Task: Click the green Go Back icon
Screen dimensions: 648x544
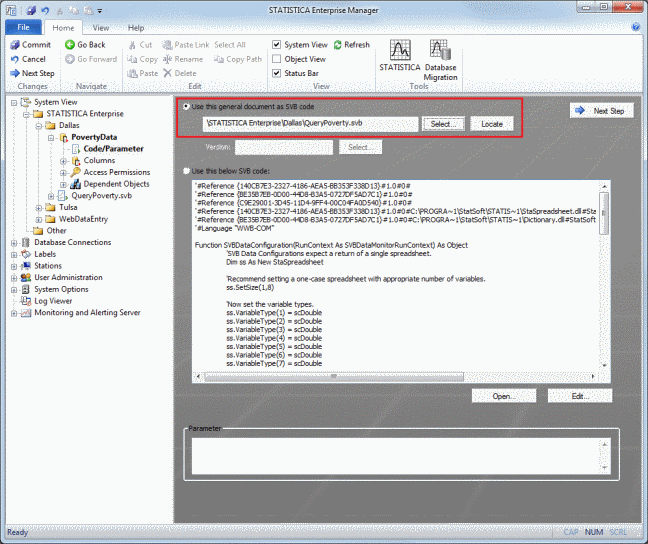Action: coord(70,45)
